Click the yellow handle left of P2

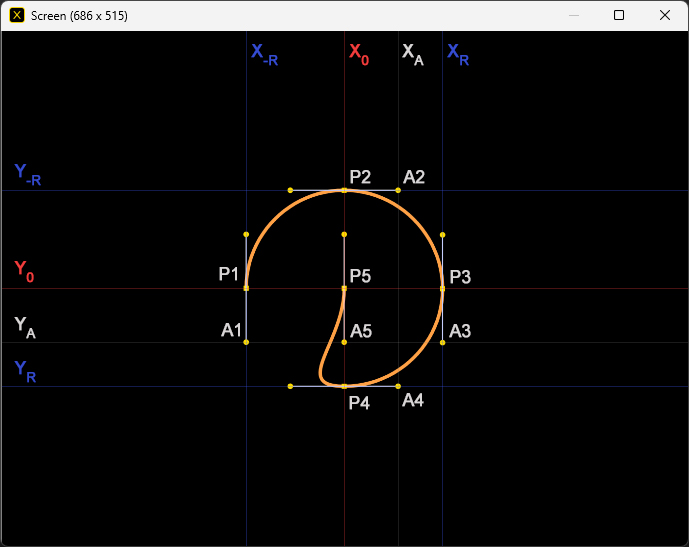click(290, 190)
